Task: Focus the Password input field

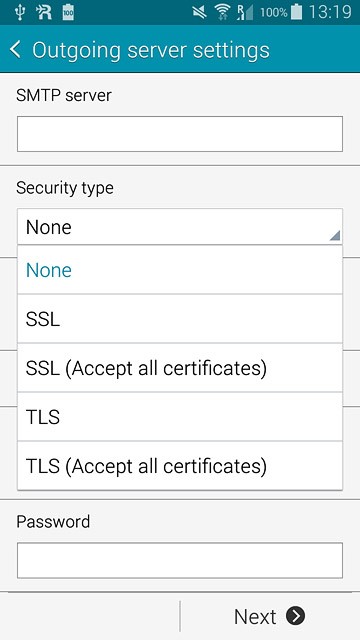Action: coord(180,560)
